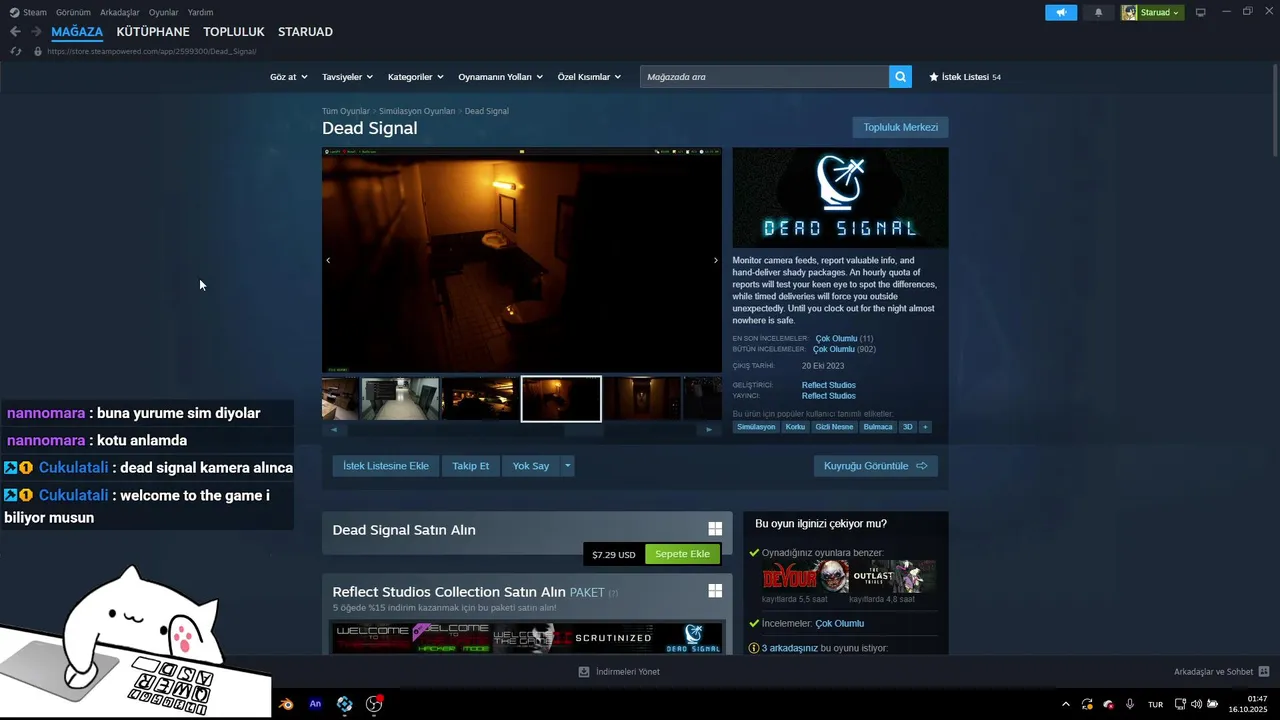
Task: Click the Takip Et button
Action: [x=470, y=465]
